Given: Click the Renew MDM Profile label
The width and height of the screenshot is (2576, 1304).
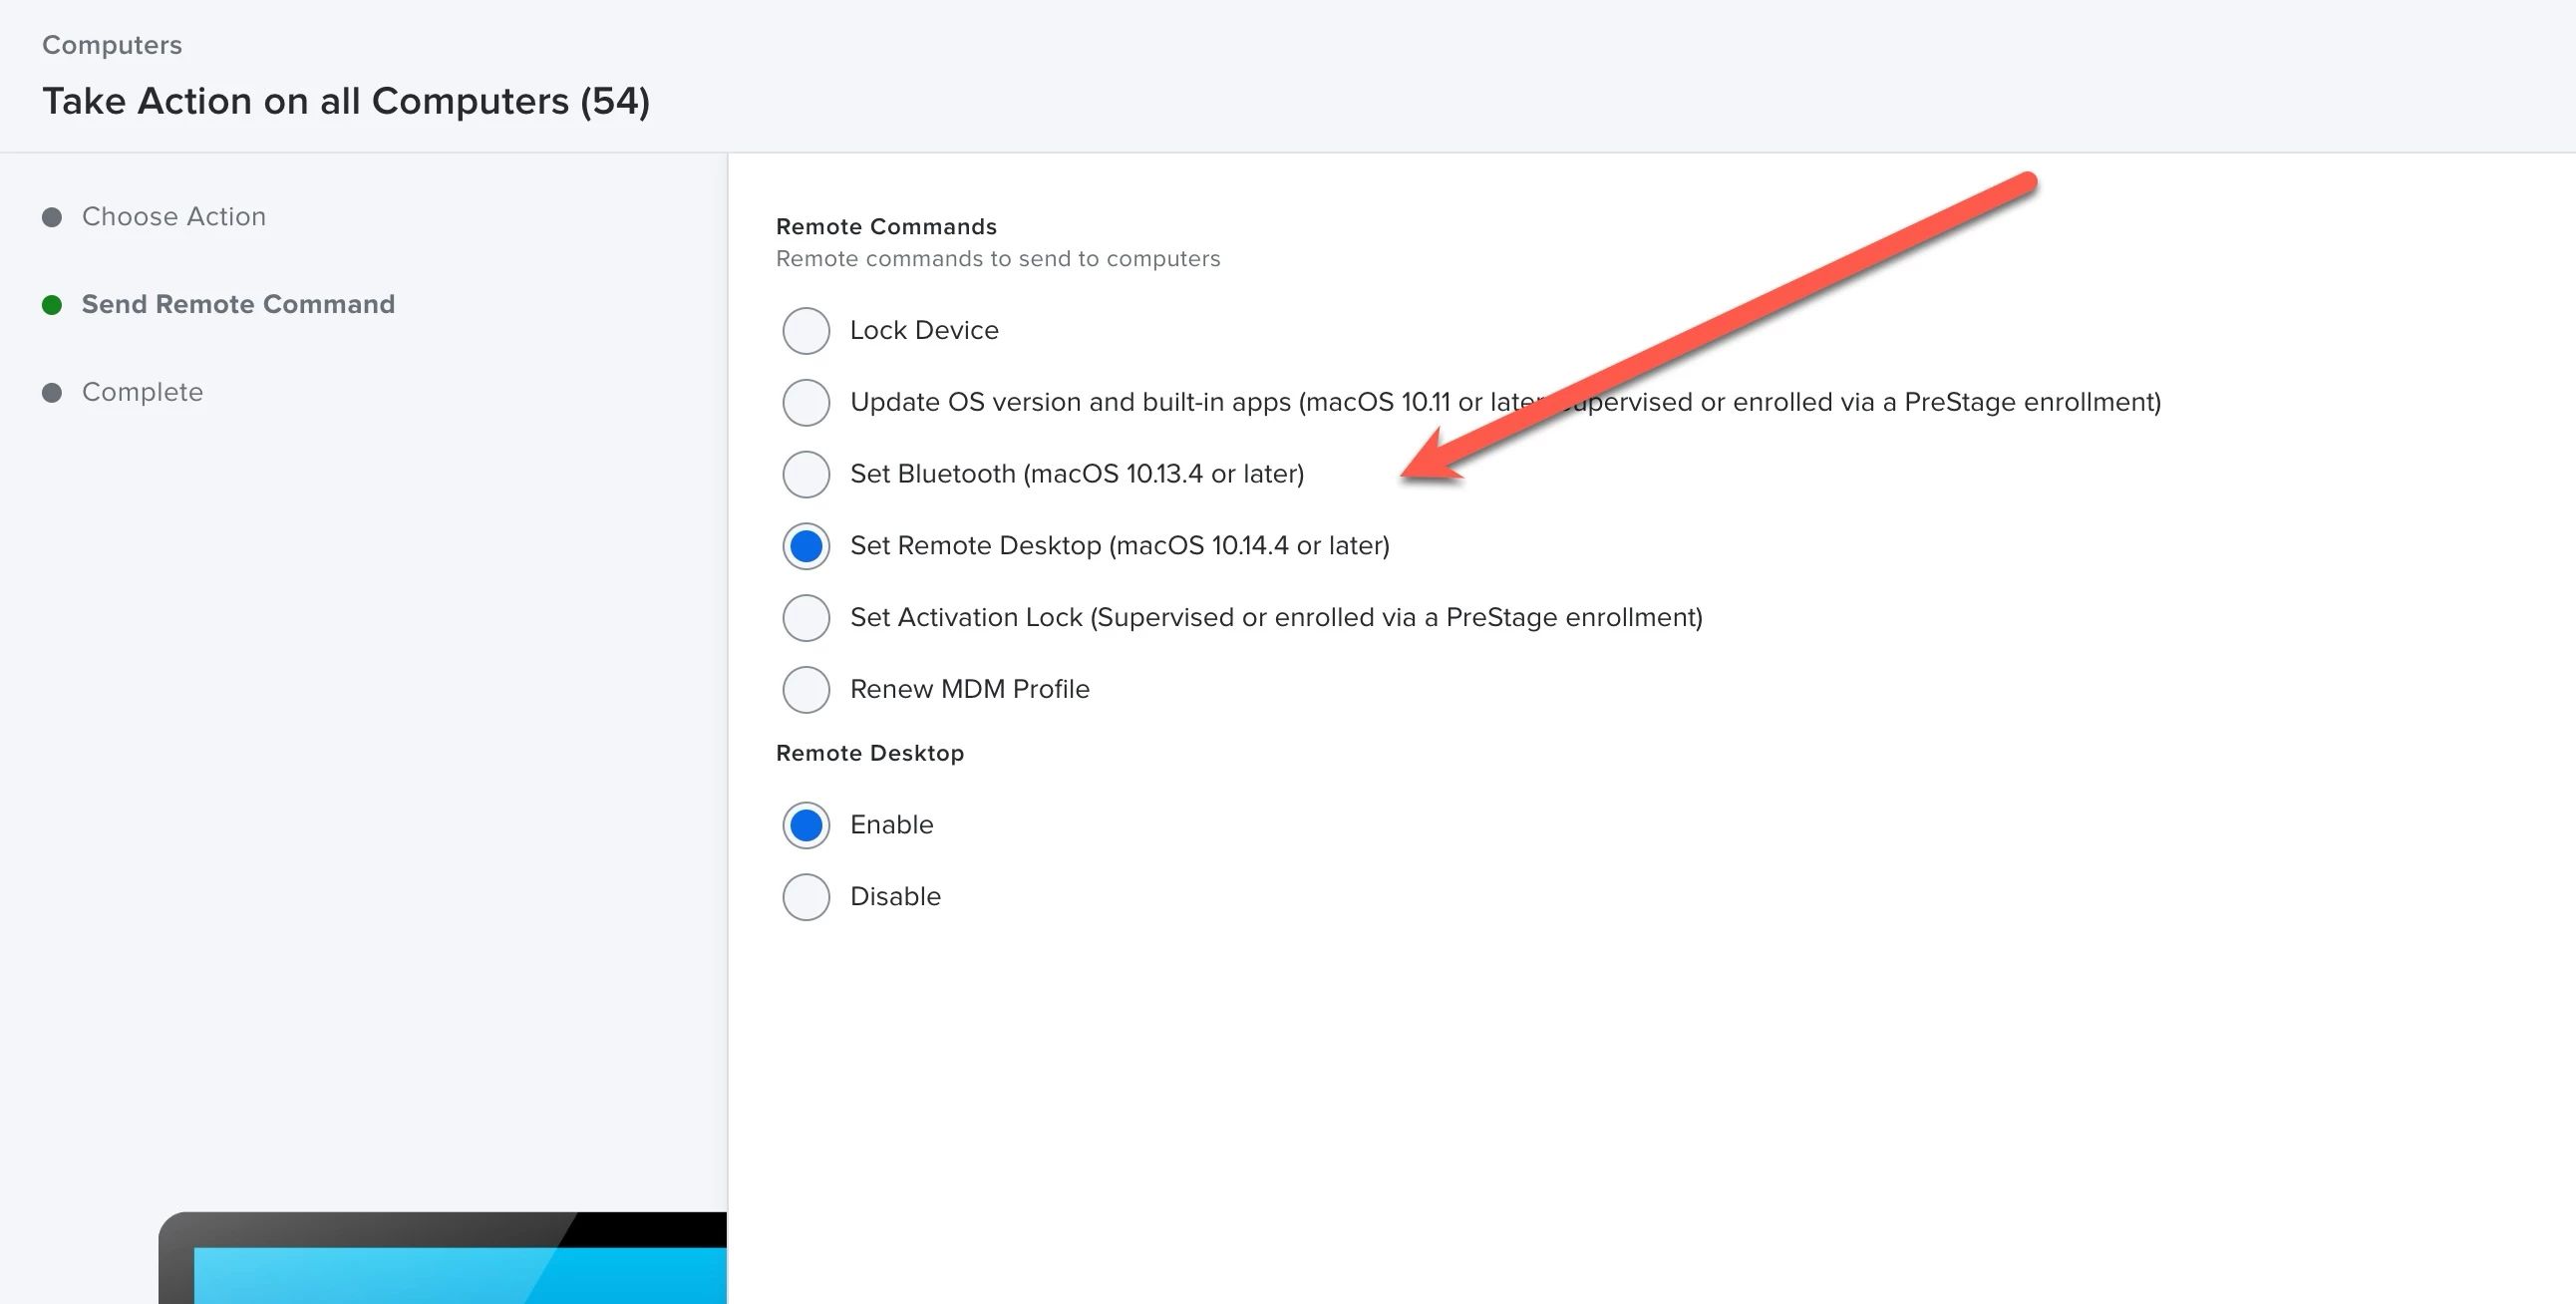Looking at the screenshot, I should coord(969,690).
